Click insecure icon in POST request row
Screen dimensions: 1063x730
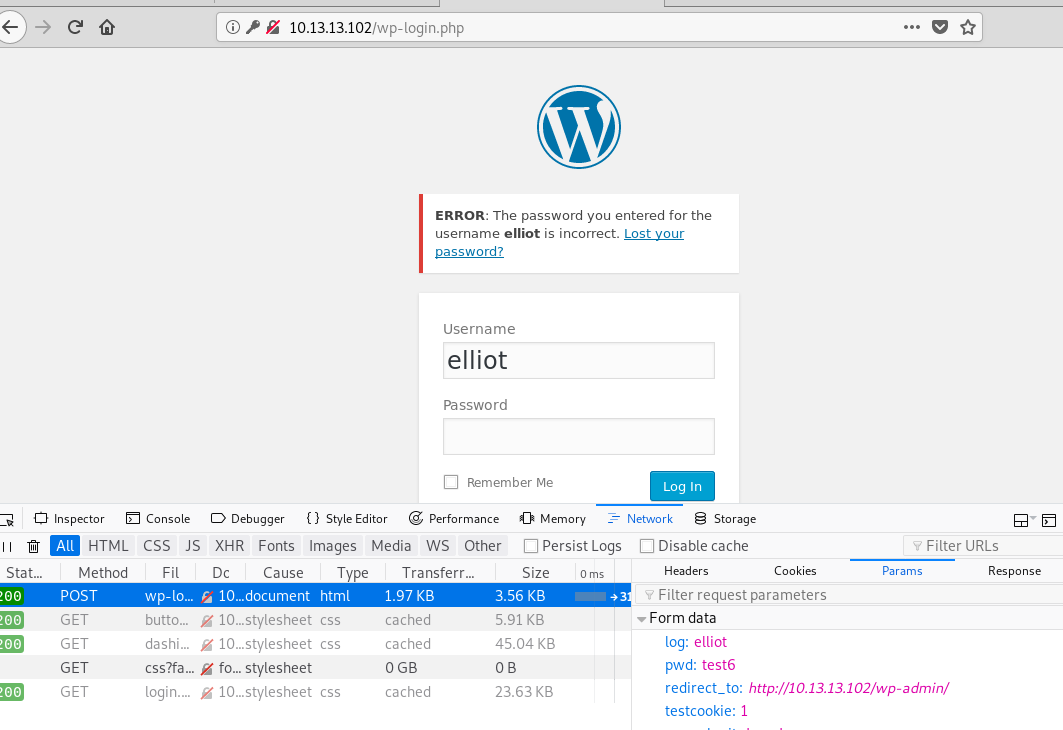(x=207, y=596)
